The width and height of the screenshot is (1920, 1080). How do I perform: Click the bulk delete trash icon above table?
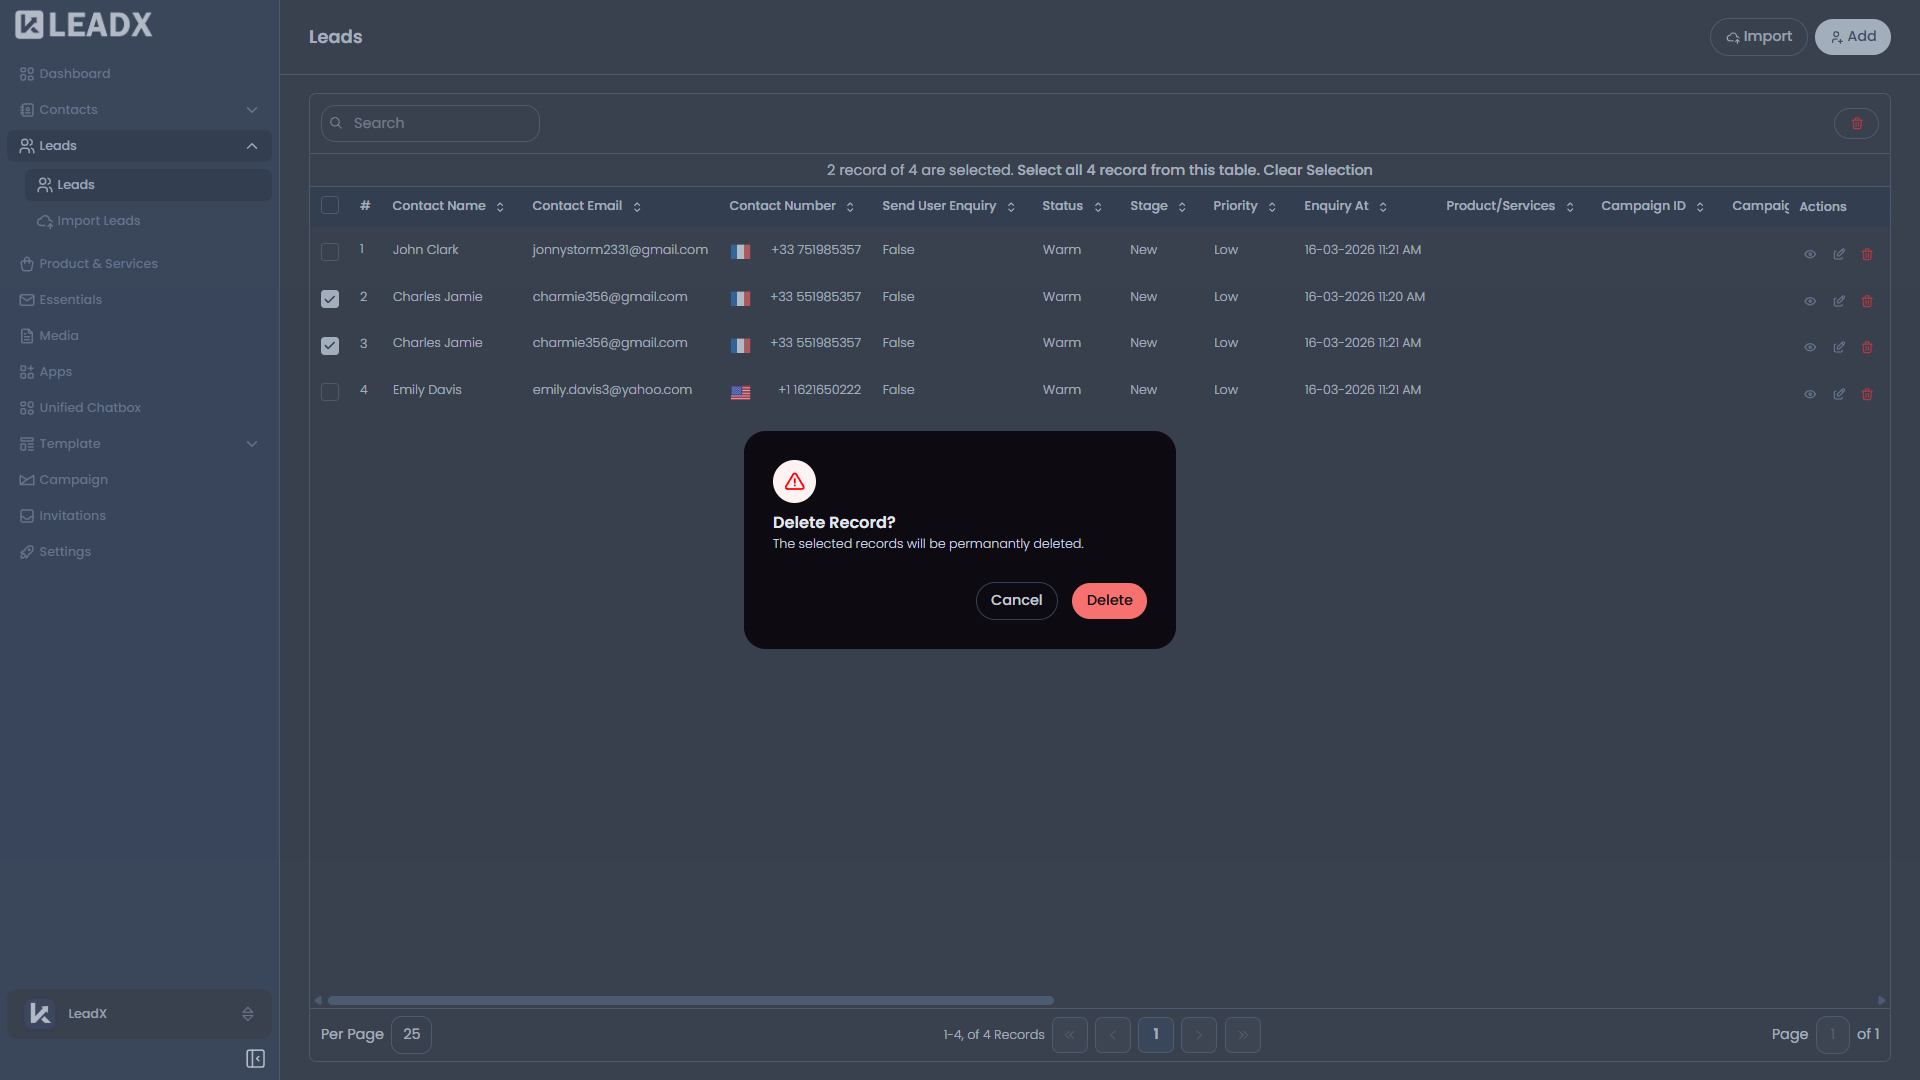coord(1856,124)
